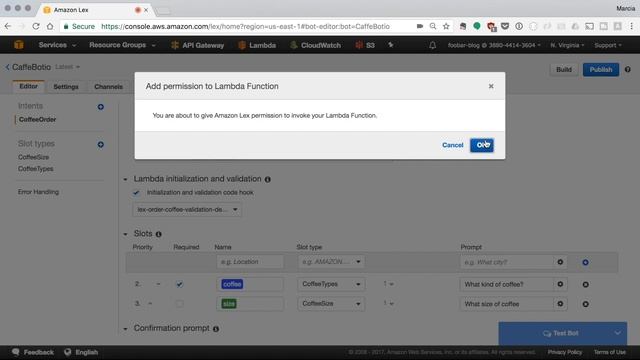Viewport: 640px width, 360px height.
Task: Open API Gateway shortcut
Action: (x=198, y=45)
